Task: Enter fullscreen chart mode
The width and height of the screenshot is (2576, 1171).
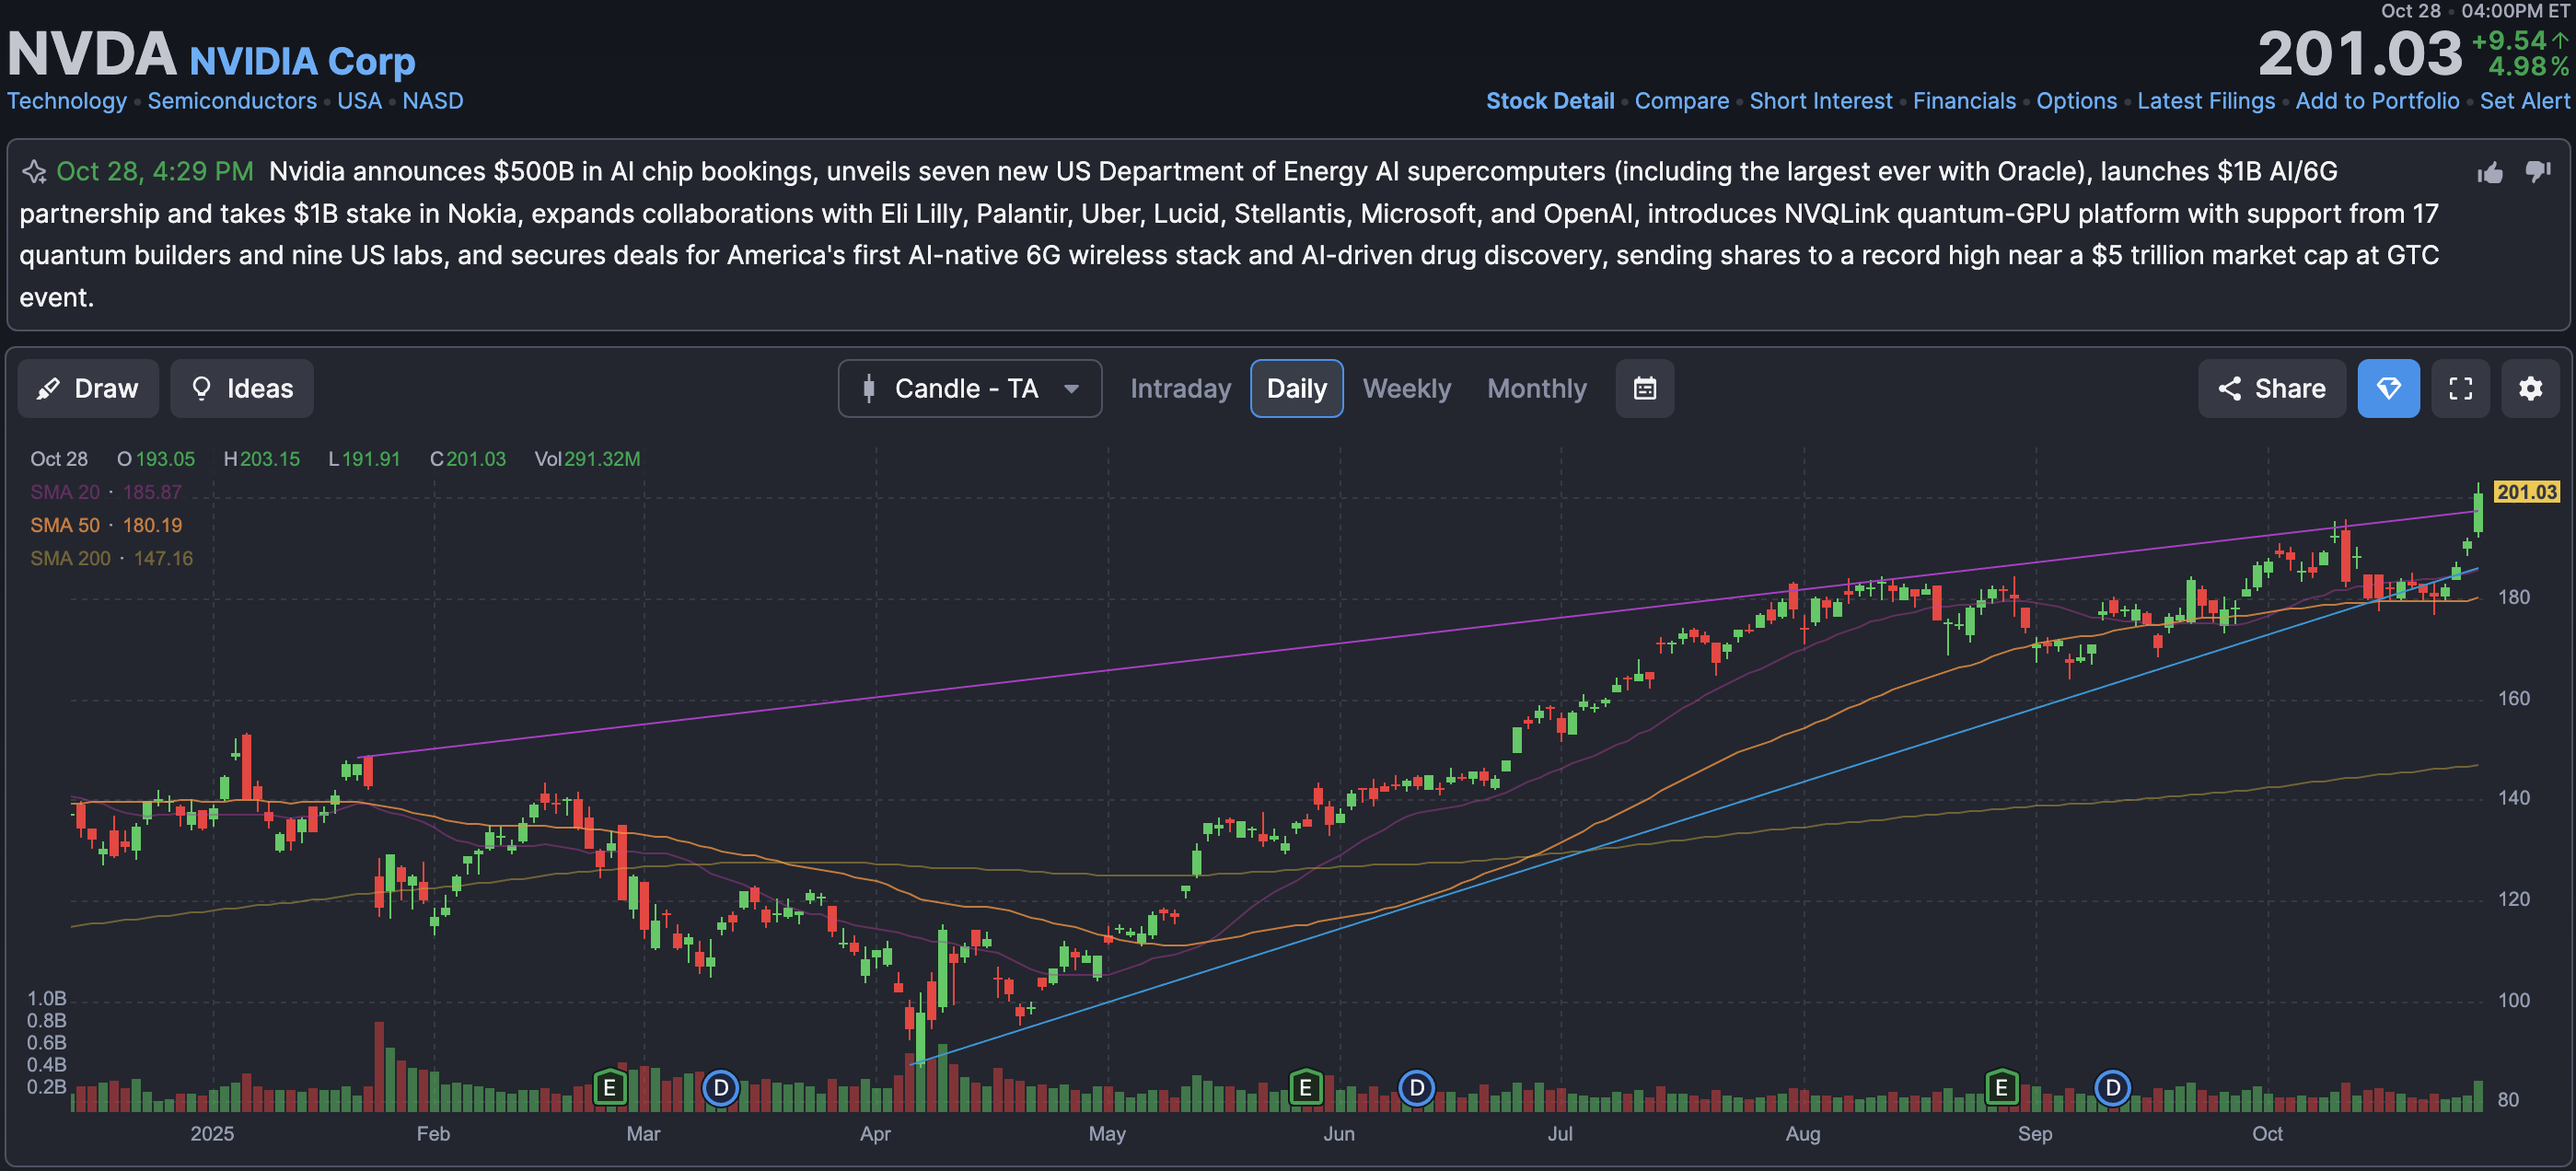Action: pyautogui.click(x=2460, y=388)
